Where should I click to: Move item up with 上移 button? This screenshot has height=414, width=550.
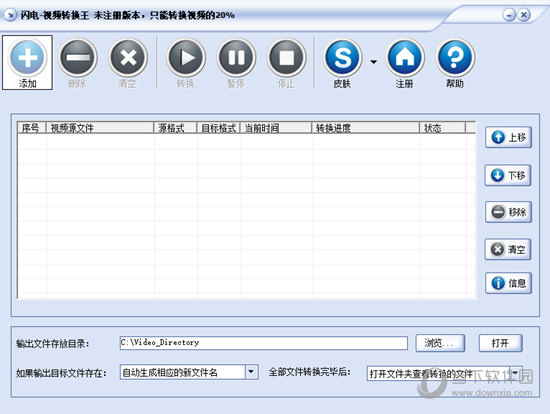click(x=509, y=137)
